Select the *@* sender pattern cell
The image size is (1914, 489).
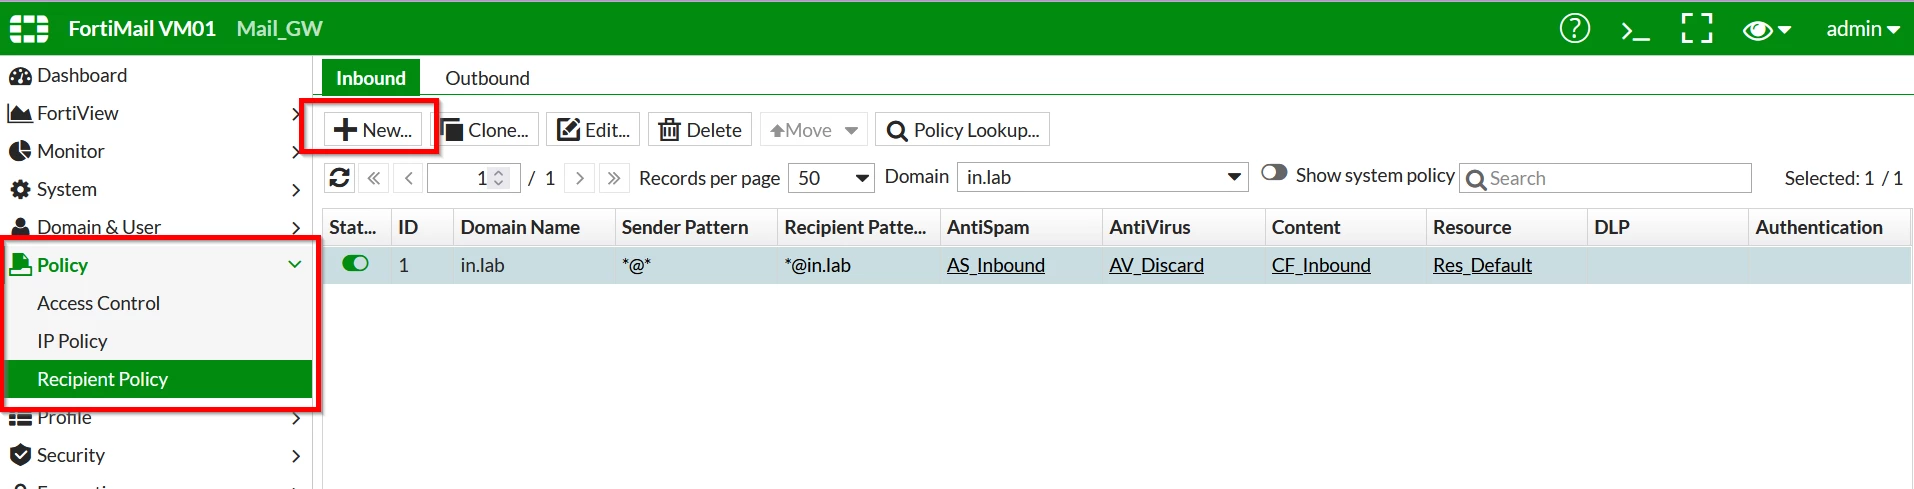(696, 265)
